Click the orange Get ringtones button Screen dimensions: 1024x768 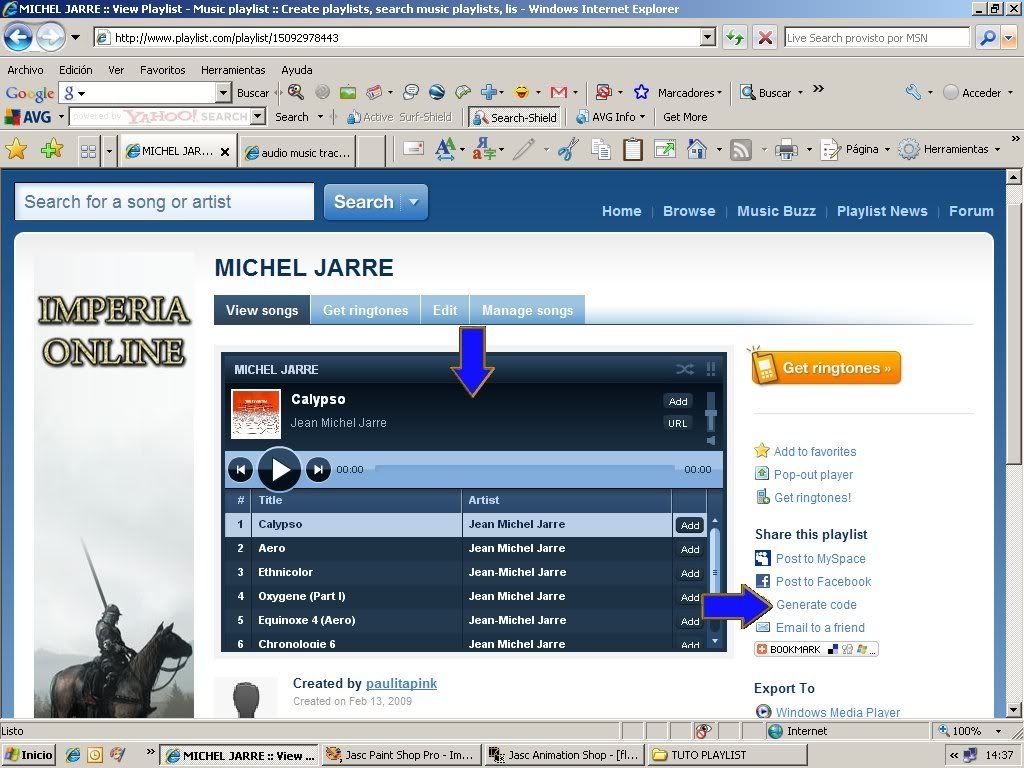826,368
